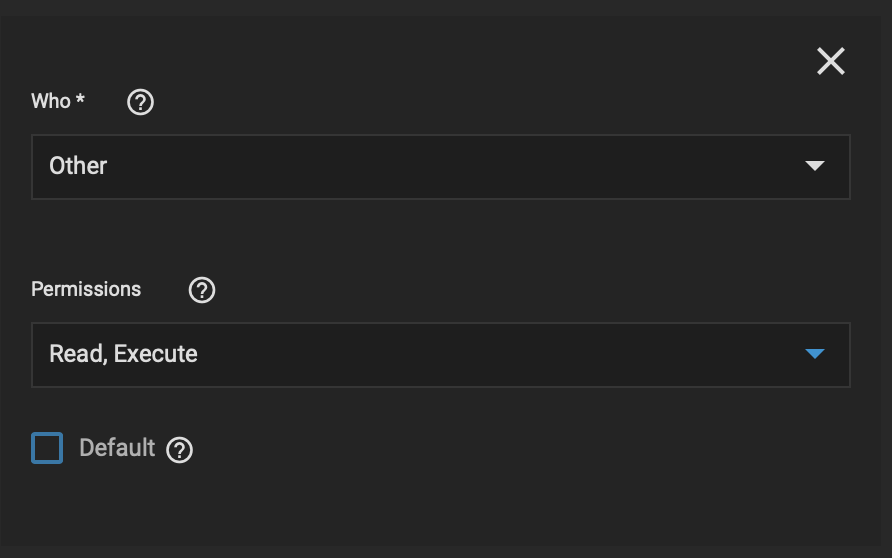Screen dimensions: 892x558
Task: Click the white triangle in the Who field
Action: pos(815,166)
